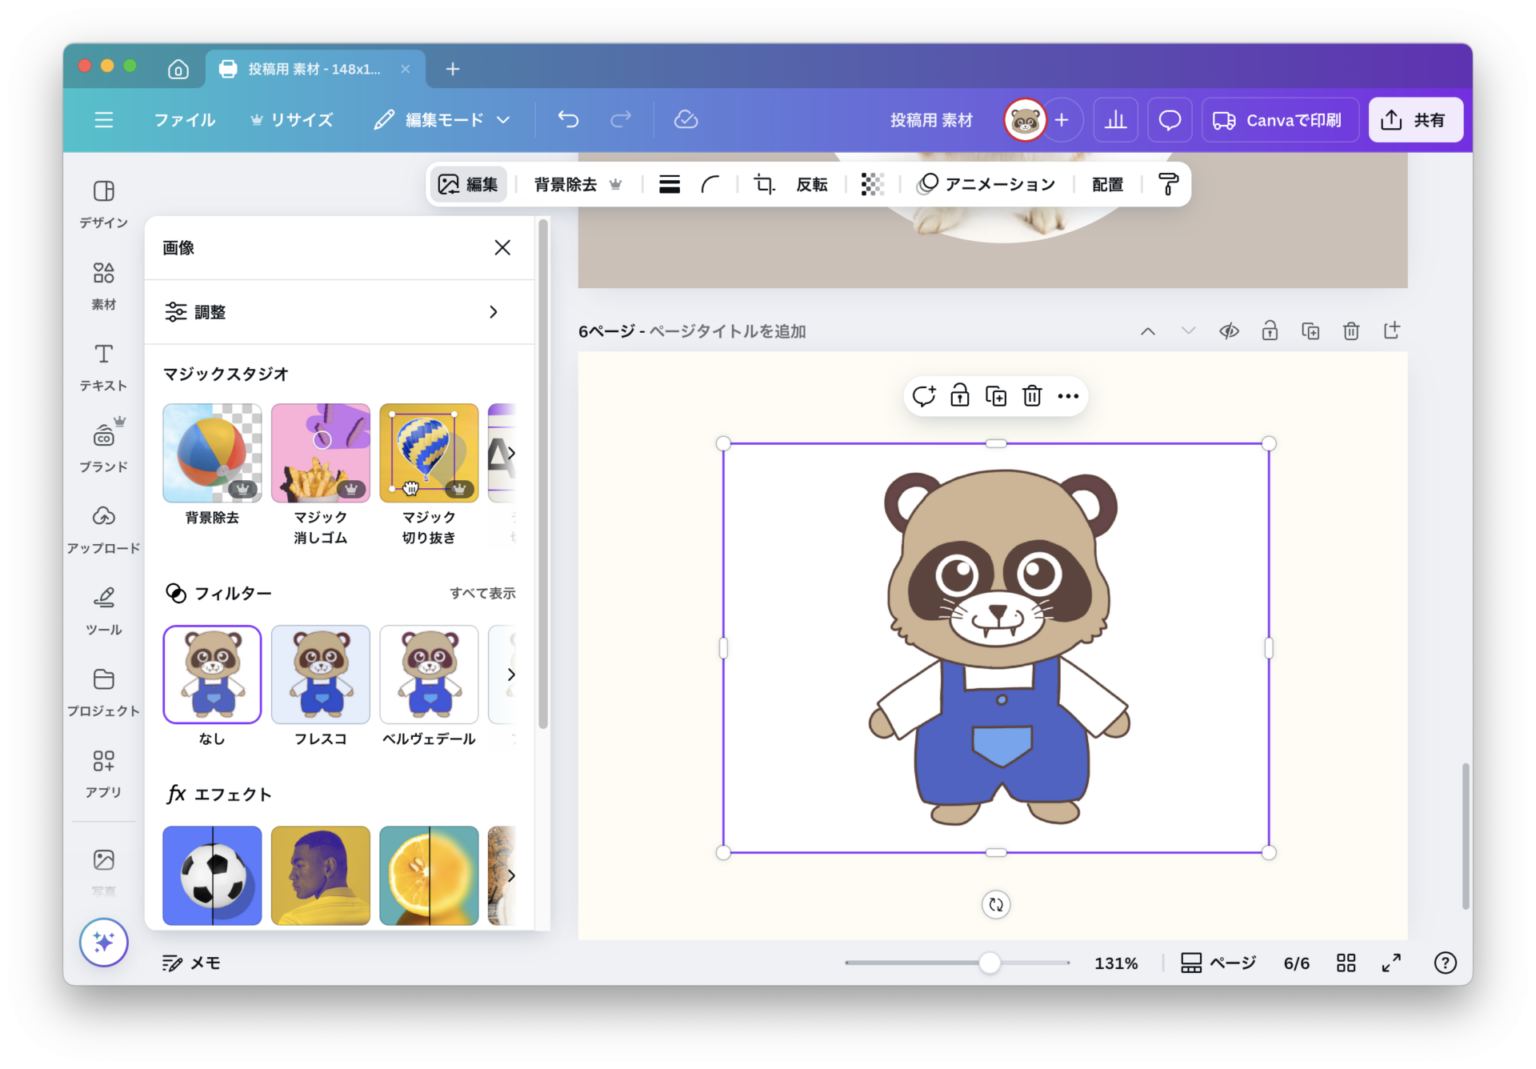Click the arrow to reveal more filters
Viewport: 1536px width, 1069px height.
pyautogui.click(x=511, y=674)
